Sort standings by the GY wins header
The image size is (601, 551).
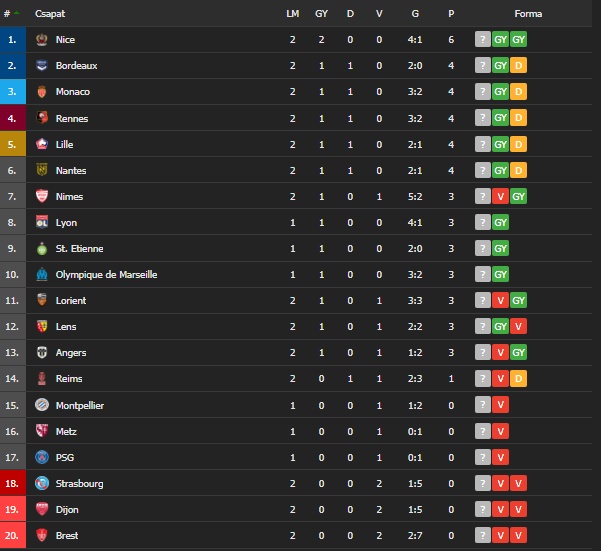(321, 14)
